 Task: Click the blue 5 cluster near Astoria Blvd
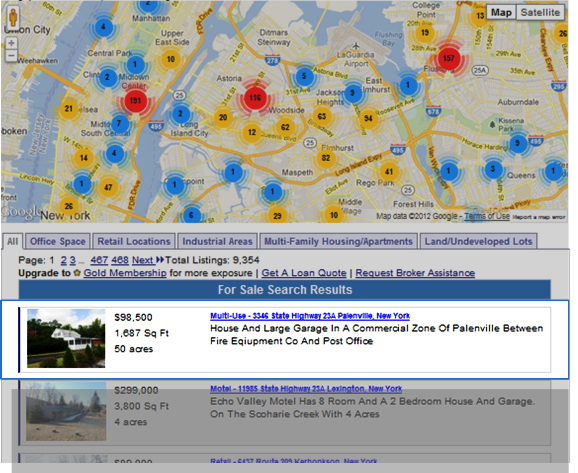click(x=304, y=76)
